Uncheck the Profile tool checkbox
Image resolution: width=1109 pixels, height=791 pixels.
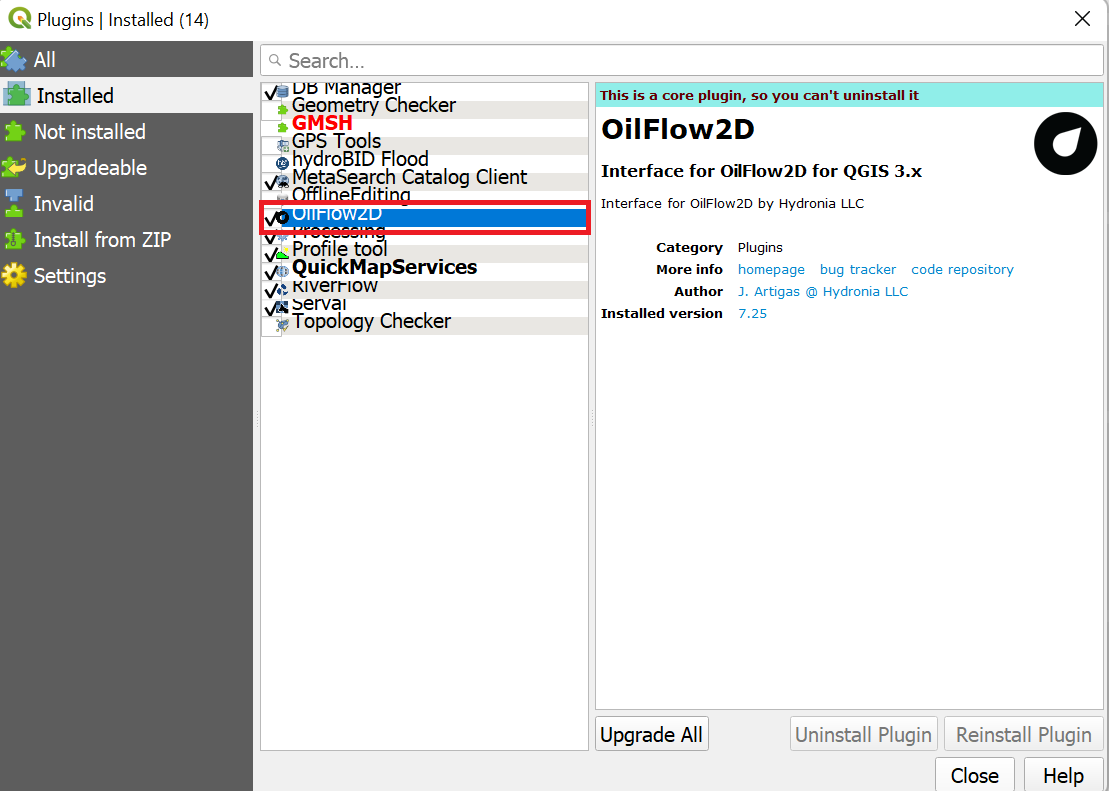270,254
